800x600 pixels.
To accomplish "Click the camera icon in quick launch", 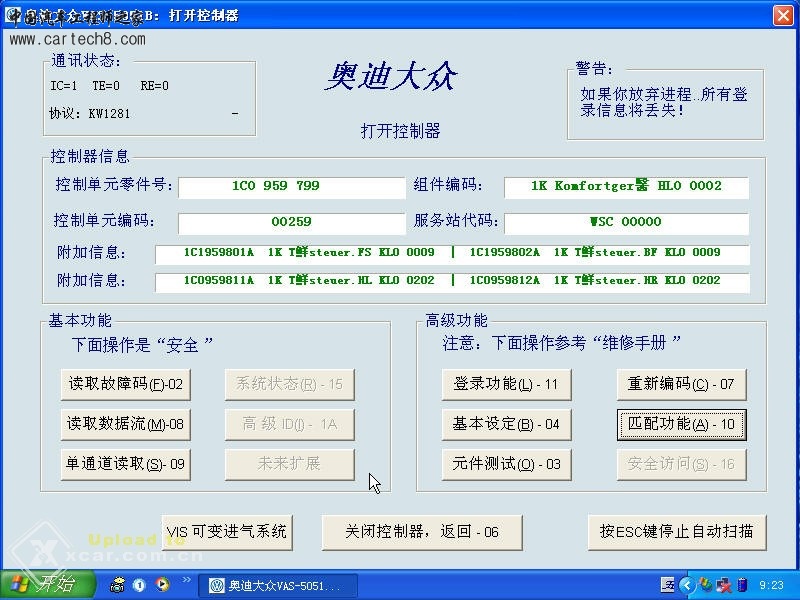I will [117, 585].
